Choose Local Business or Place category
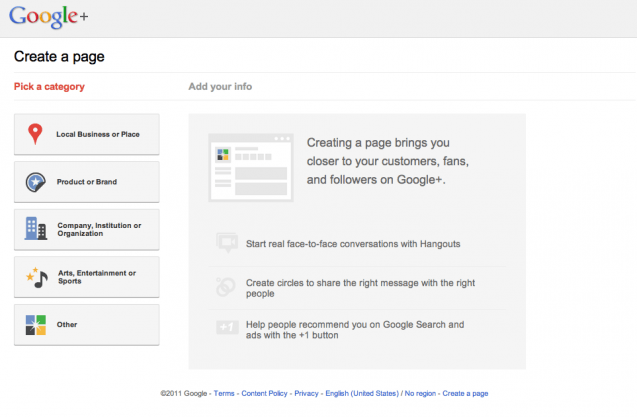This screenshot has width=637, height=417. [x=87, y=134]
